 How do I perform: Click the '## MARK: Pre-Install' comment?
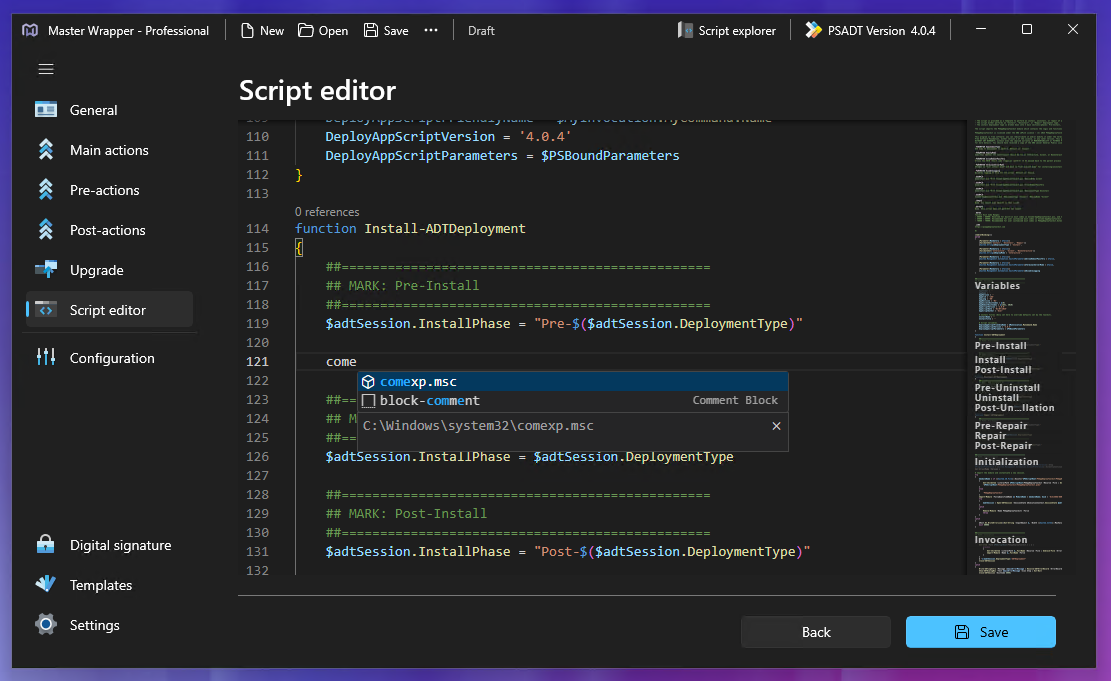pyautogui.click(x=402, y=286)
